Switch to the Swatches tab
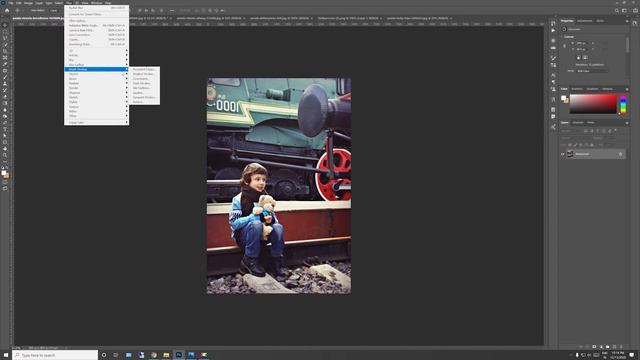 click(x=577, y=89)
